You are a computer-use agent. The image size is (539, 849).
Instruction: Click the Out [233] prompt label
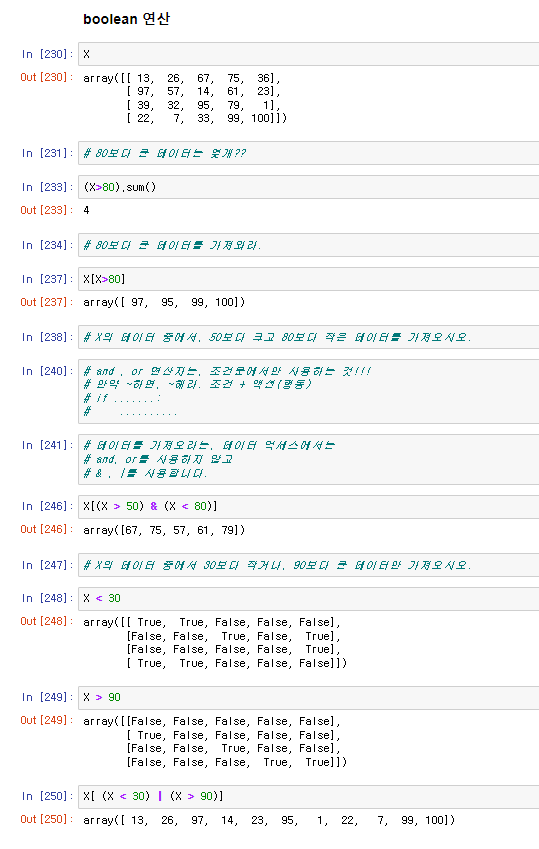[x=47, y=210]
